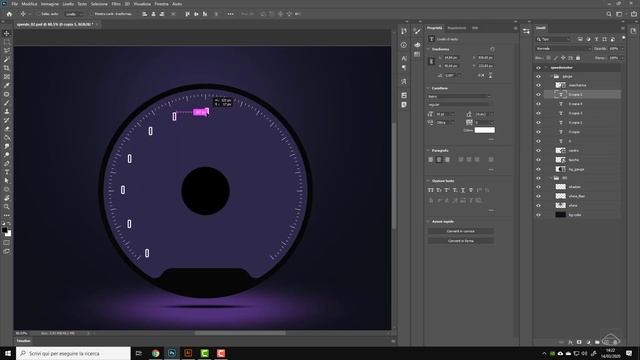
Task: Hide the shadow layer
Action: [x=538, y=187]
